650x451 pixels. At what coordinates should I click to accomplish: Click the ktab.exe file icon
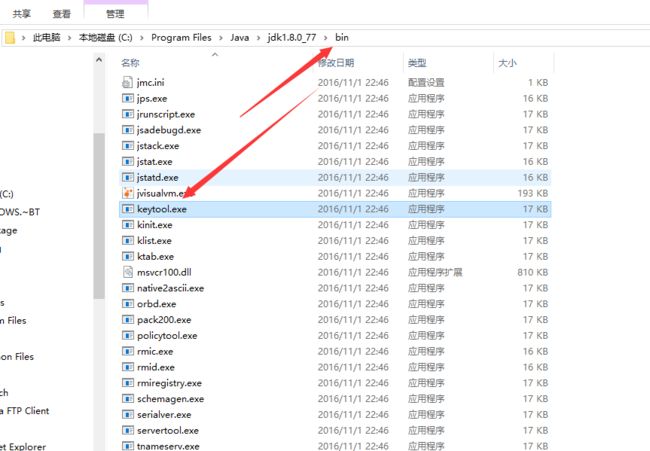point(127,256)
